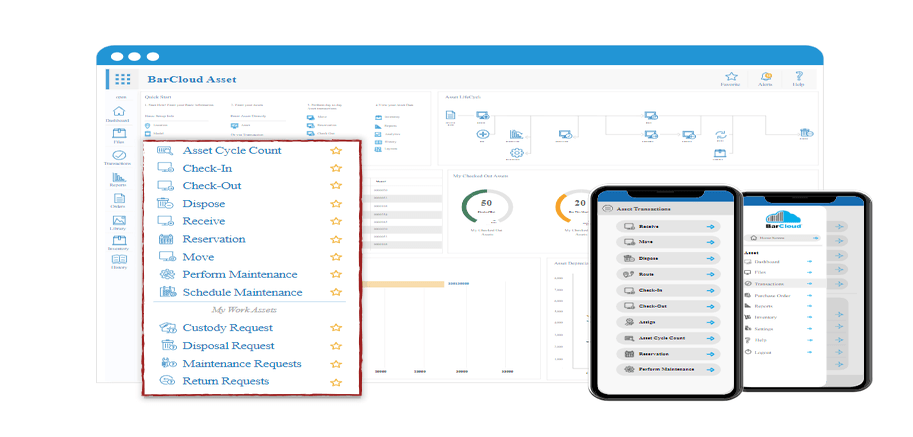913x437 pixels.
Task: Toggle favorite star for Check-In
Action: (x=335, y=168)
